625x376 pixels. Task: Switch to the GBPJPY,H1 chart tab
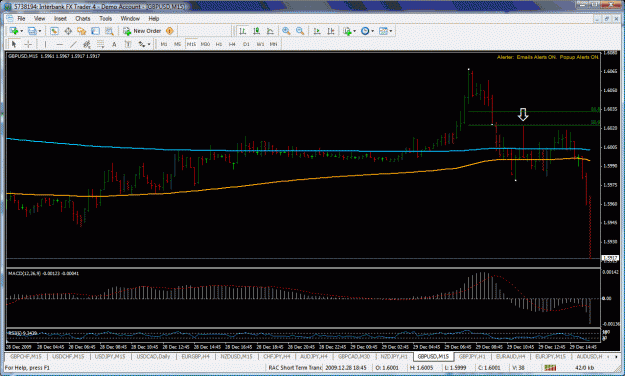click(x=472, y=356)
